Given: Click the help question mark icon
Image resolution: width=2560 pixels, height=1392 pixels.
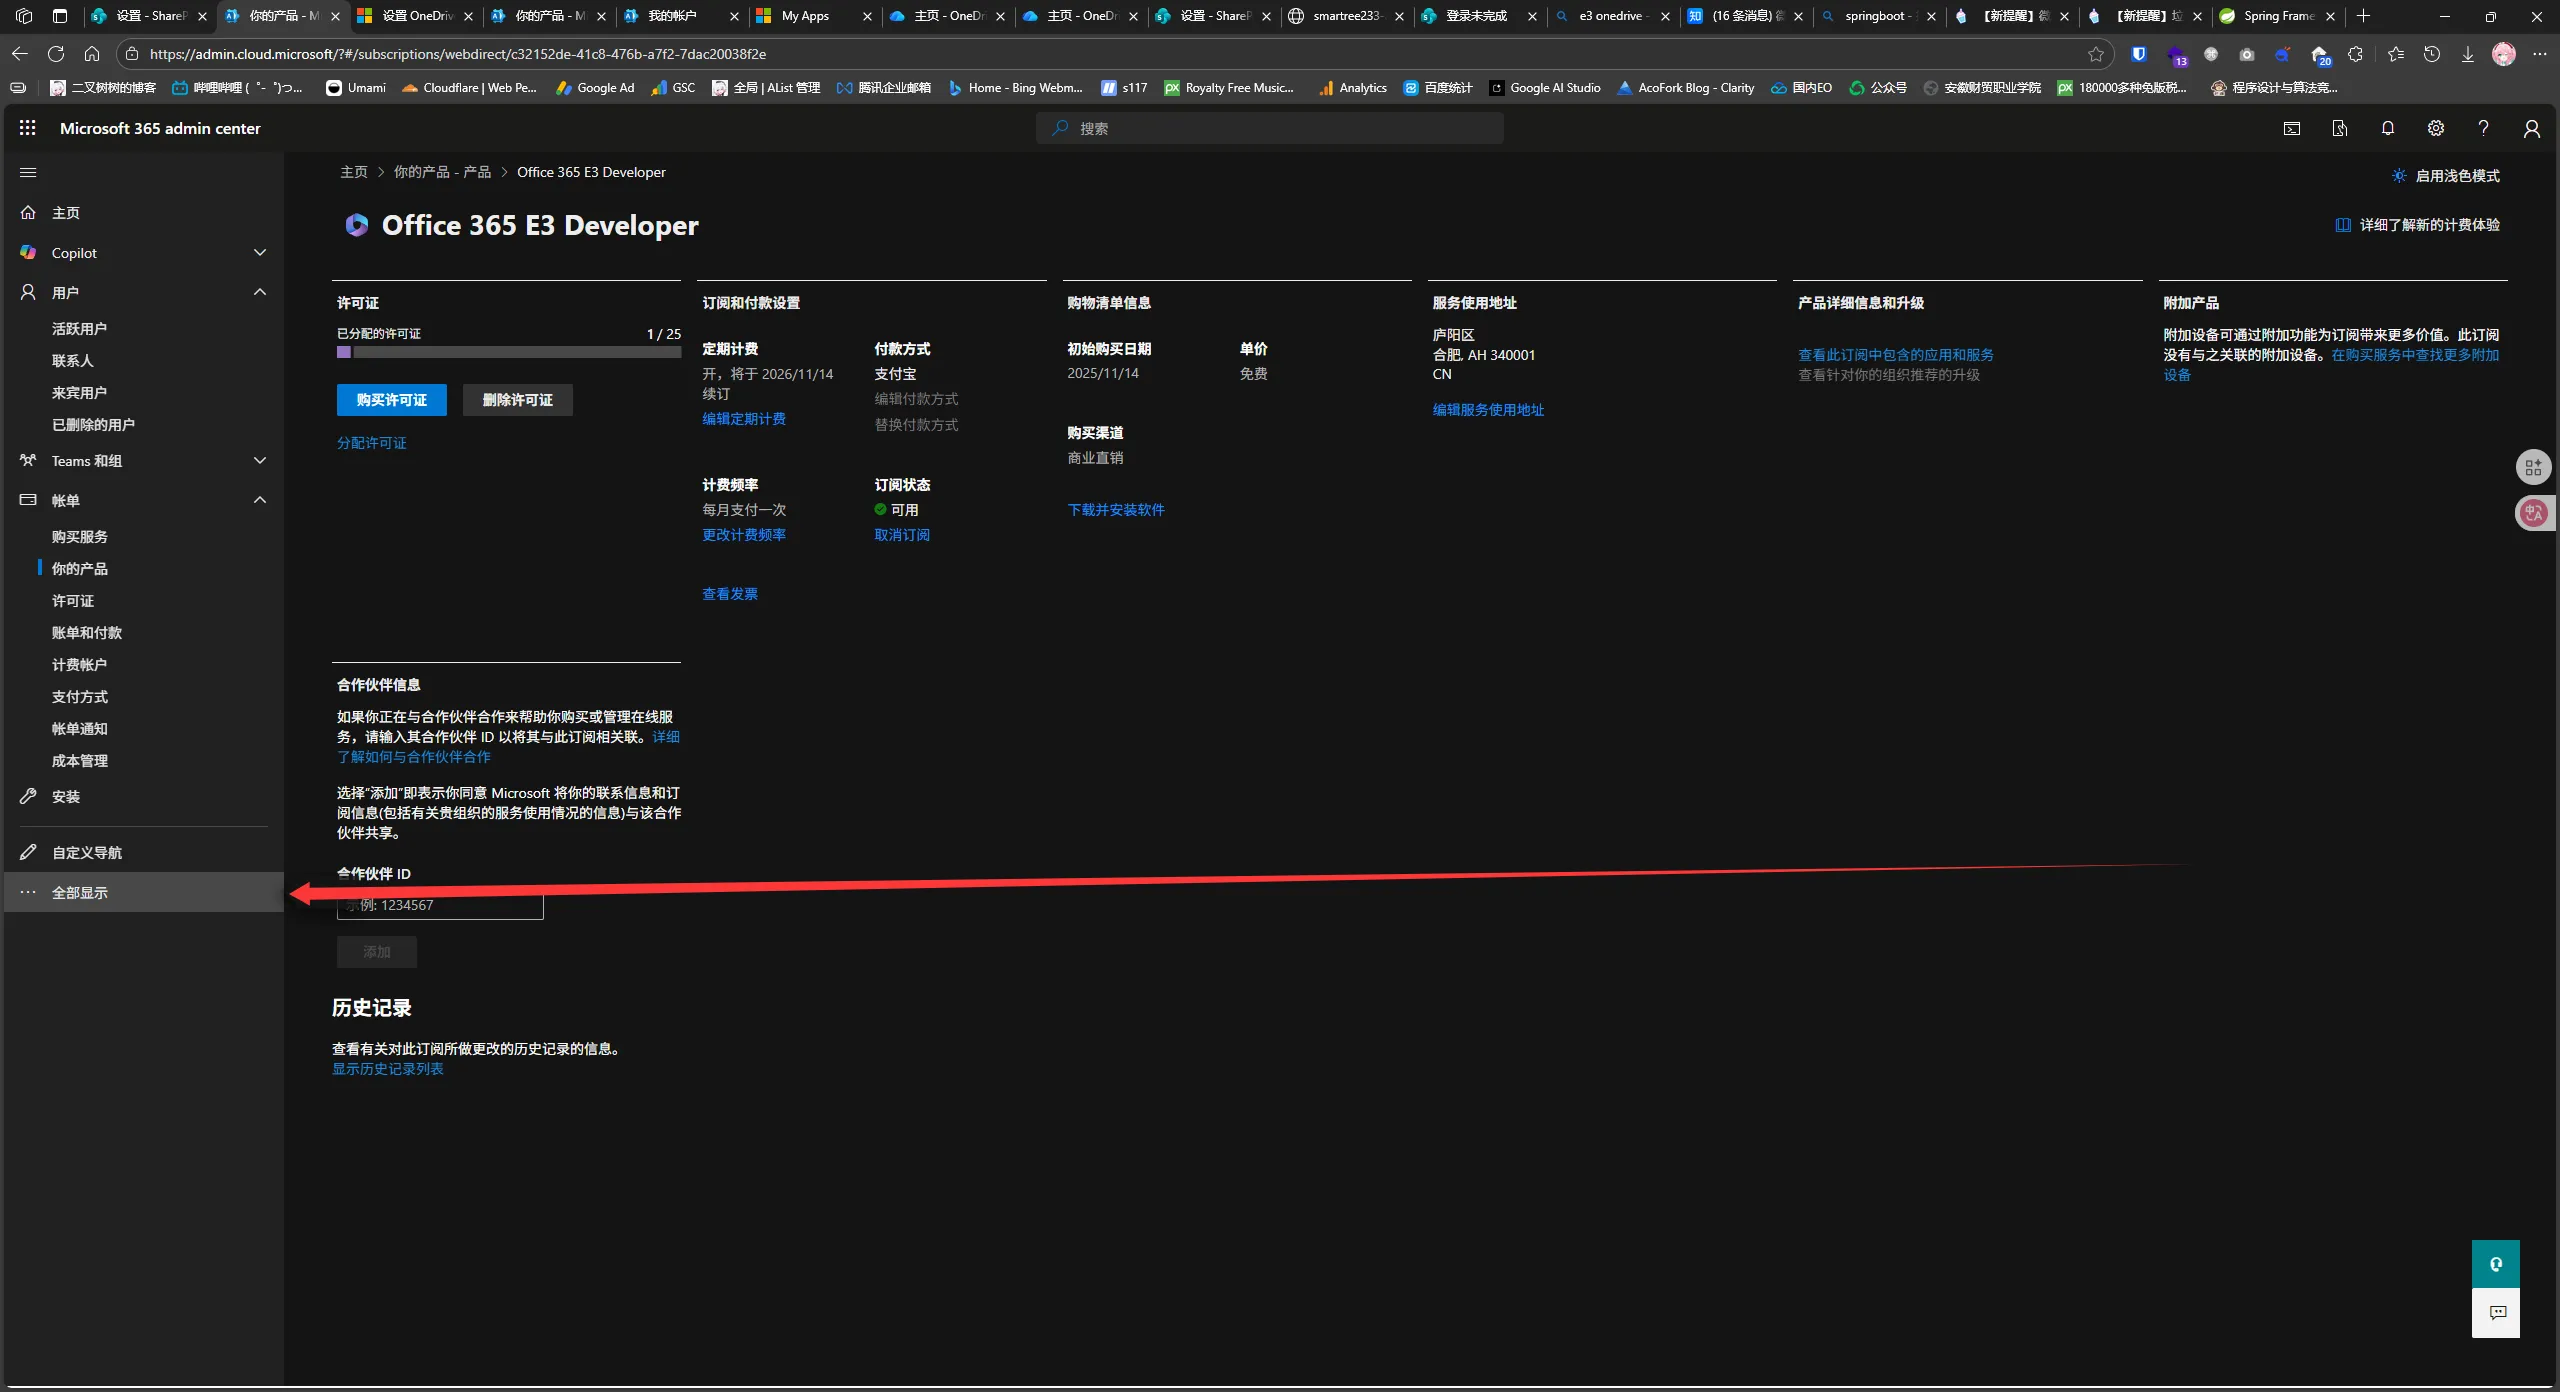Looking at the screenshot, I should click(x=2483, y=128).
